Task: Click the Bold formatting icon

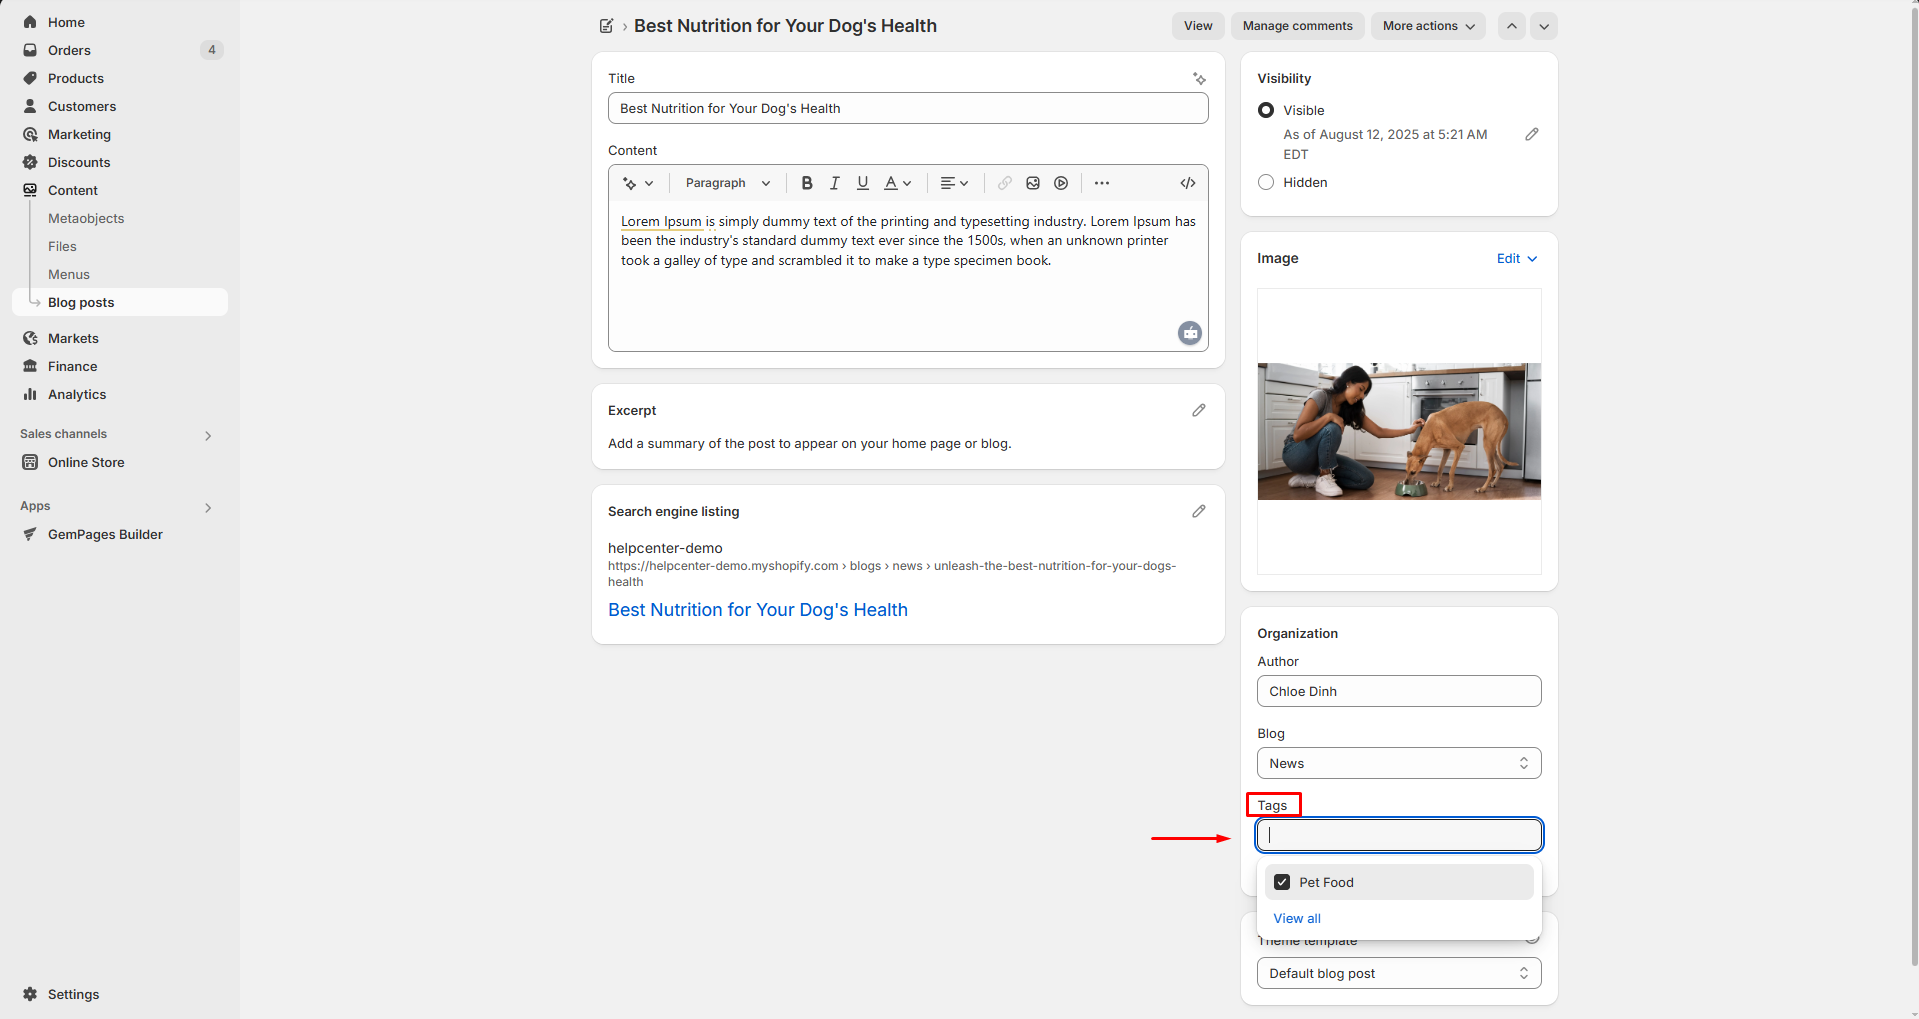Action: 806,183
